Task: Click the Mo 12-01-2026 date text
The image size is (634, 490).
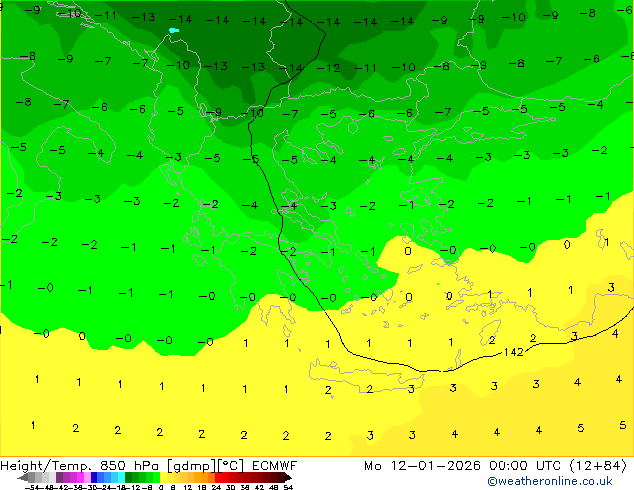Action: [422, 466]
